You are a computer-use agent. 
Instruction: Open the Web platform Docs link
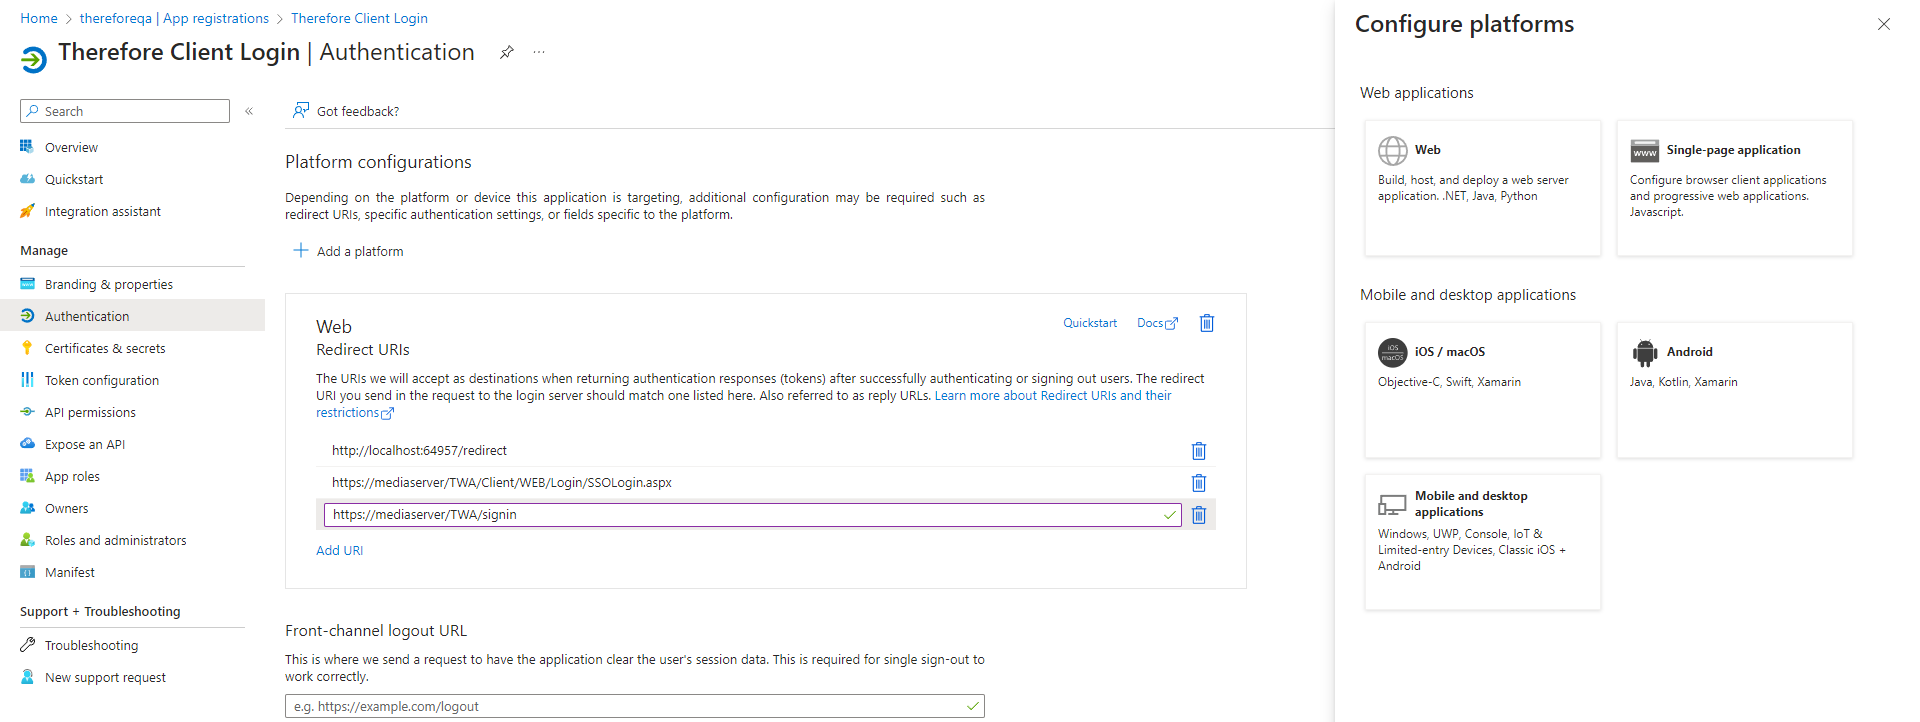point(1157,323)
